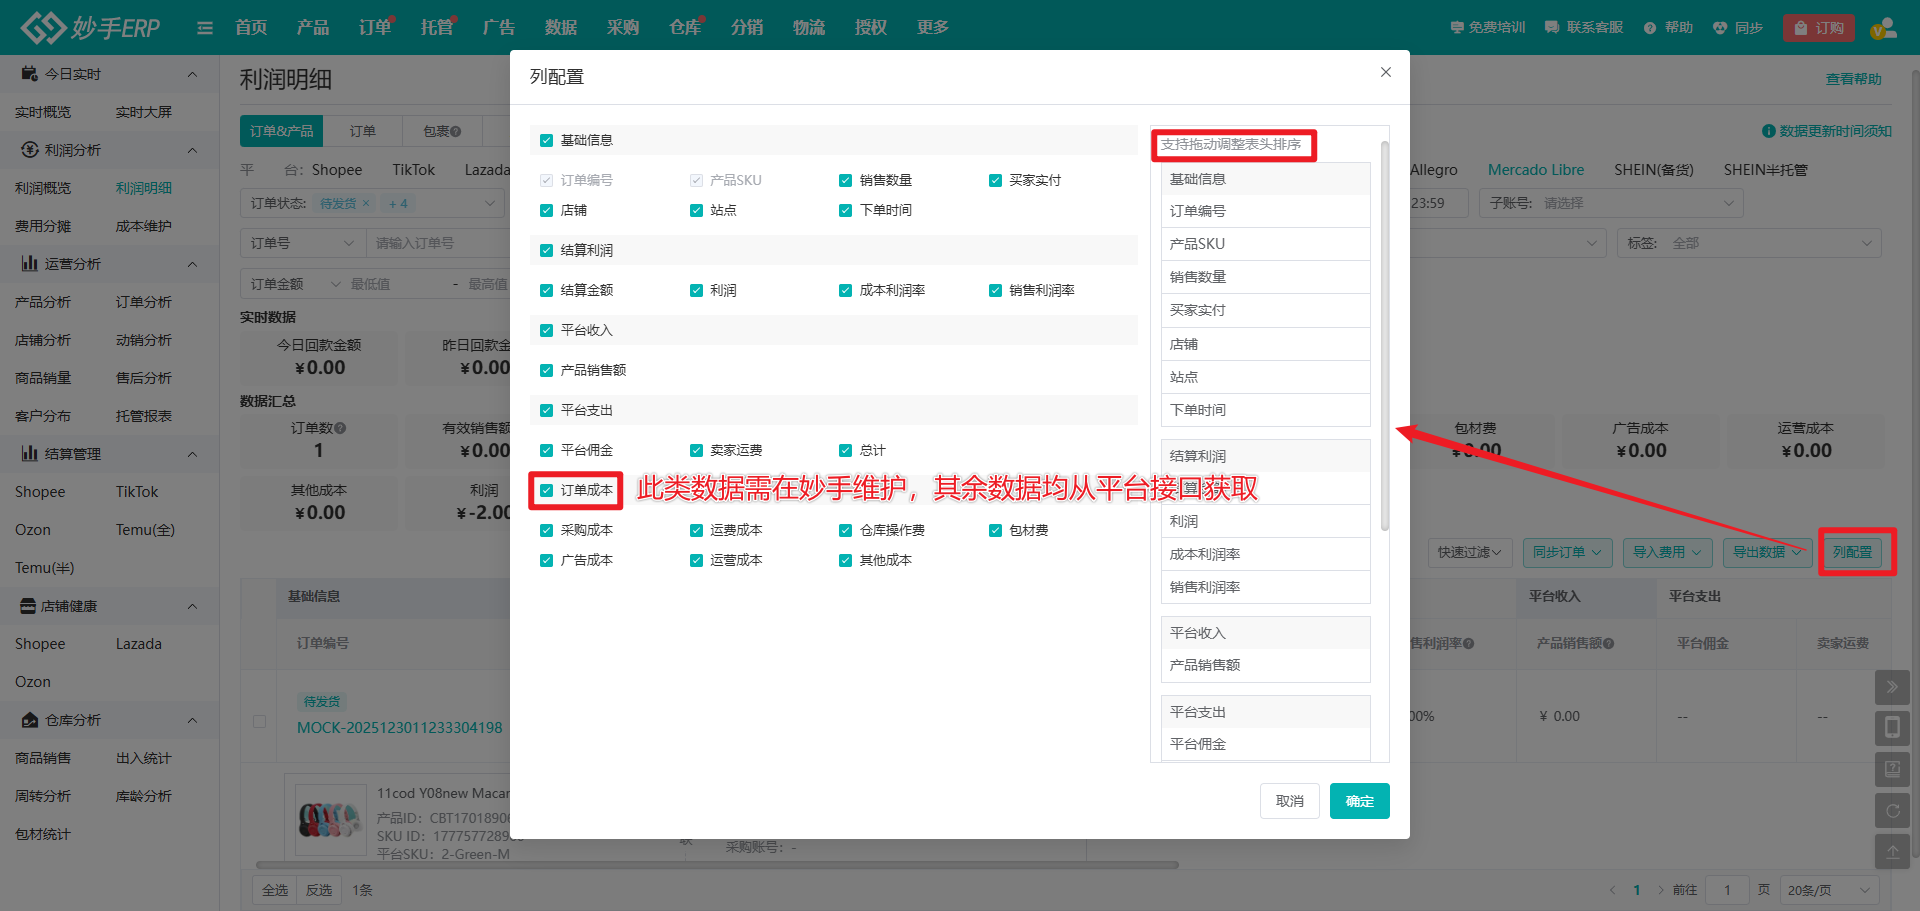Open the user avatar in top bar

1883,28
